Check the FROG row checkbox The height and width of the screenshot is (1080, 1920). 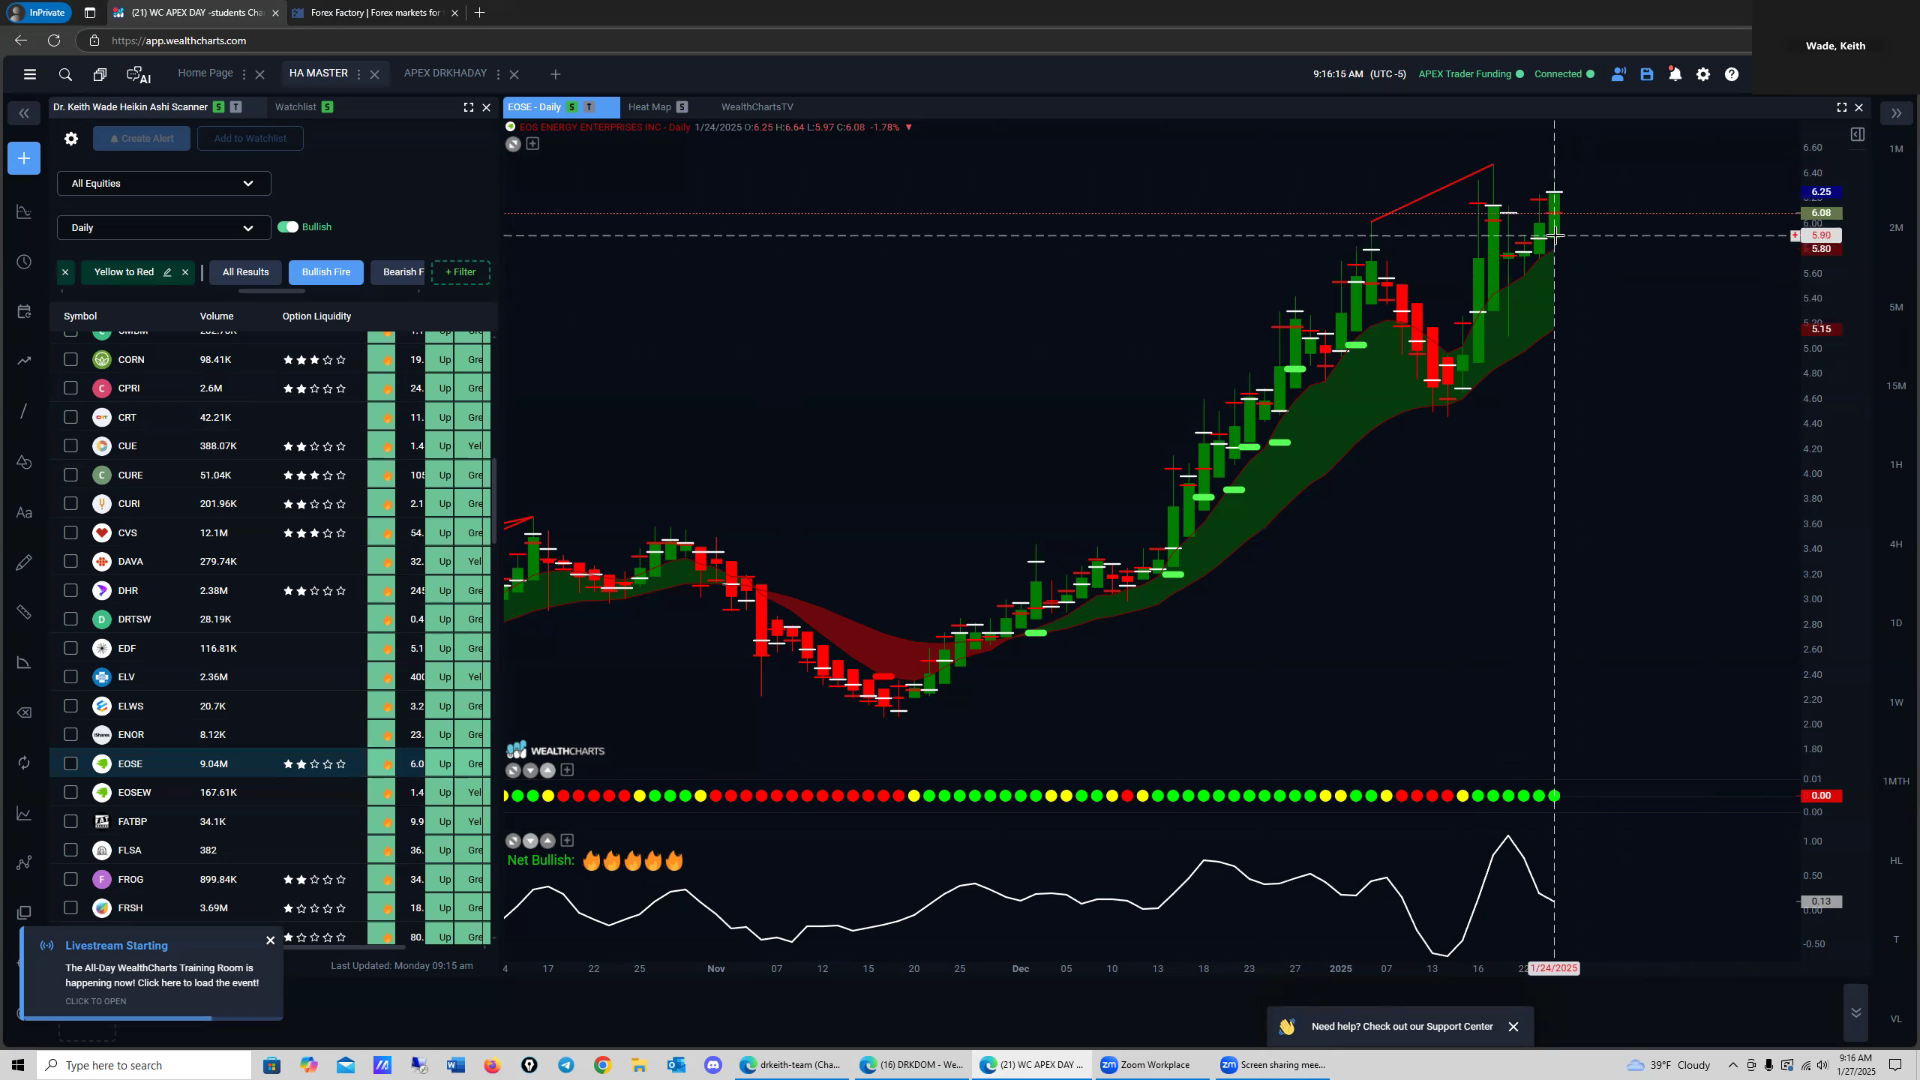coord(70,879)
